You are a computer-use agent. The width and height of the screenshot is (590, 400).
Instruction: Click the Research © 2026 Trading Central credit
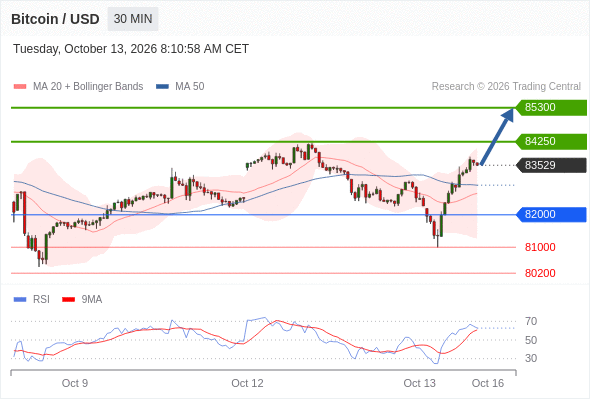(x=506, y=87)
